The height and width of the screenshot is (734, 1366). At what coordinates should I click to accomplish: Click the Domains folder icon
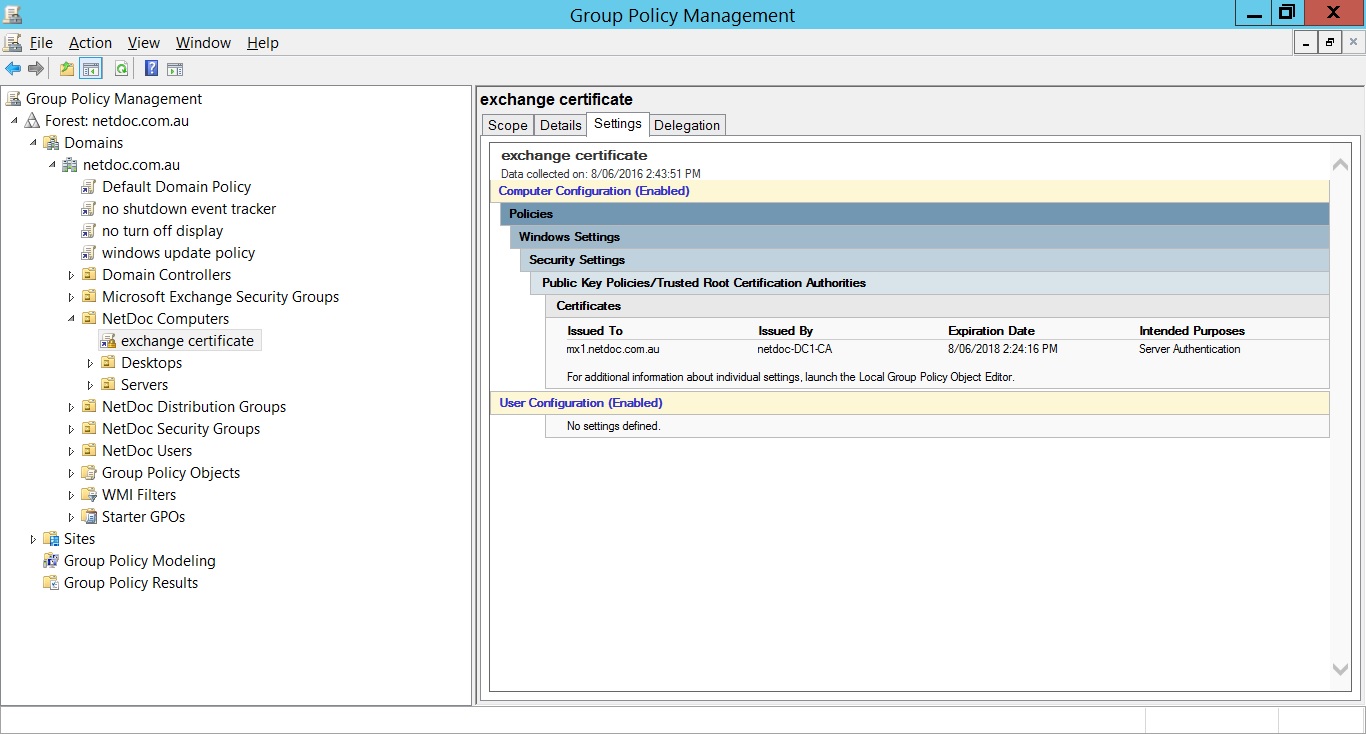[x=51, y=143]
